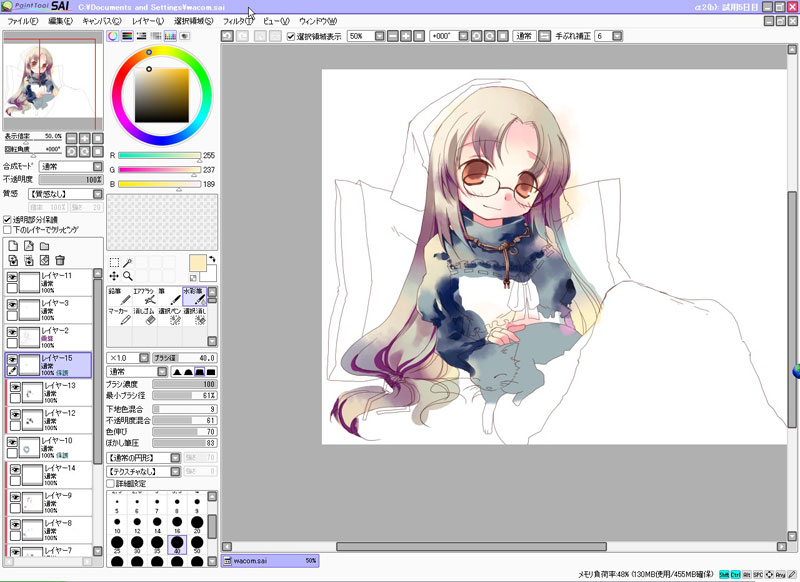
Task: Open the ×1.0 brush size multiplier dropdown
Action: 128,358
